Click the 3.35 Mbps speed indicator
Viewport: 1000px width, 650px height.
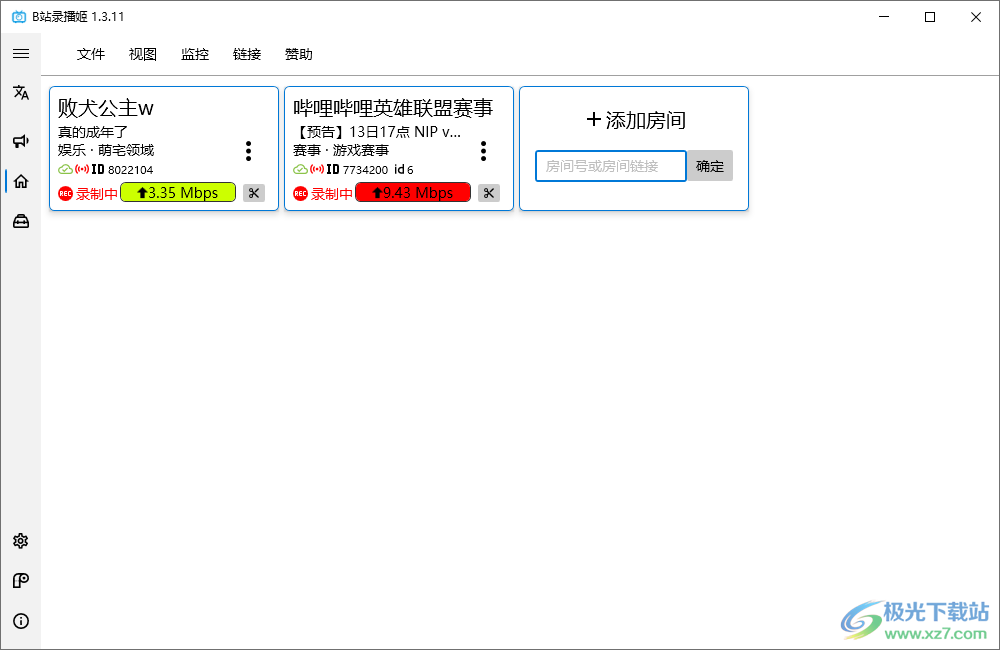tap(178, 193)
